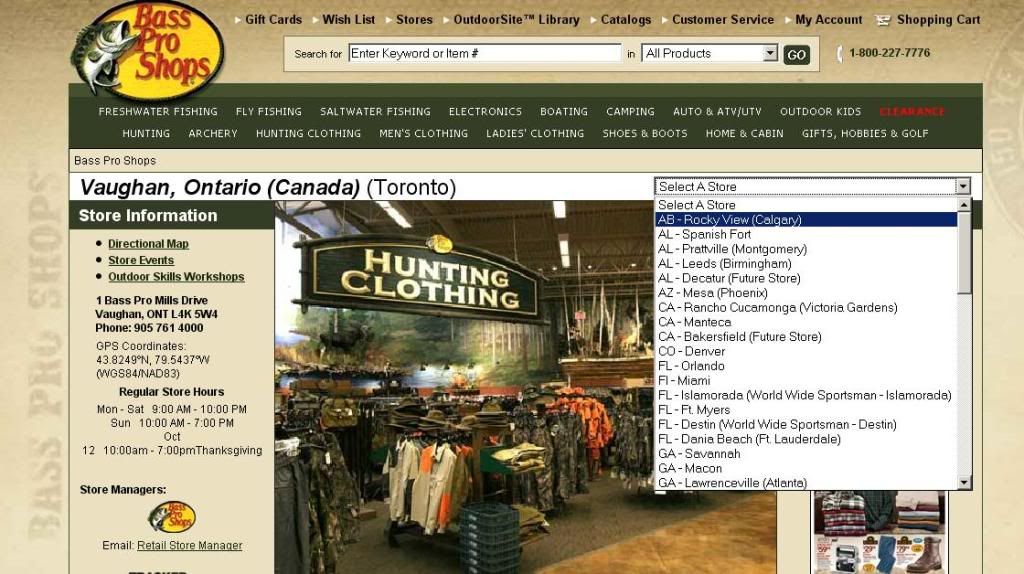Select AB - Rocky View (Calgary)
Viewport: 1024px width, 574px height.
(x=806, y=219)
